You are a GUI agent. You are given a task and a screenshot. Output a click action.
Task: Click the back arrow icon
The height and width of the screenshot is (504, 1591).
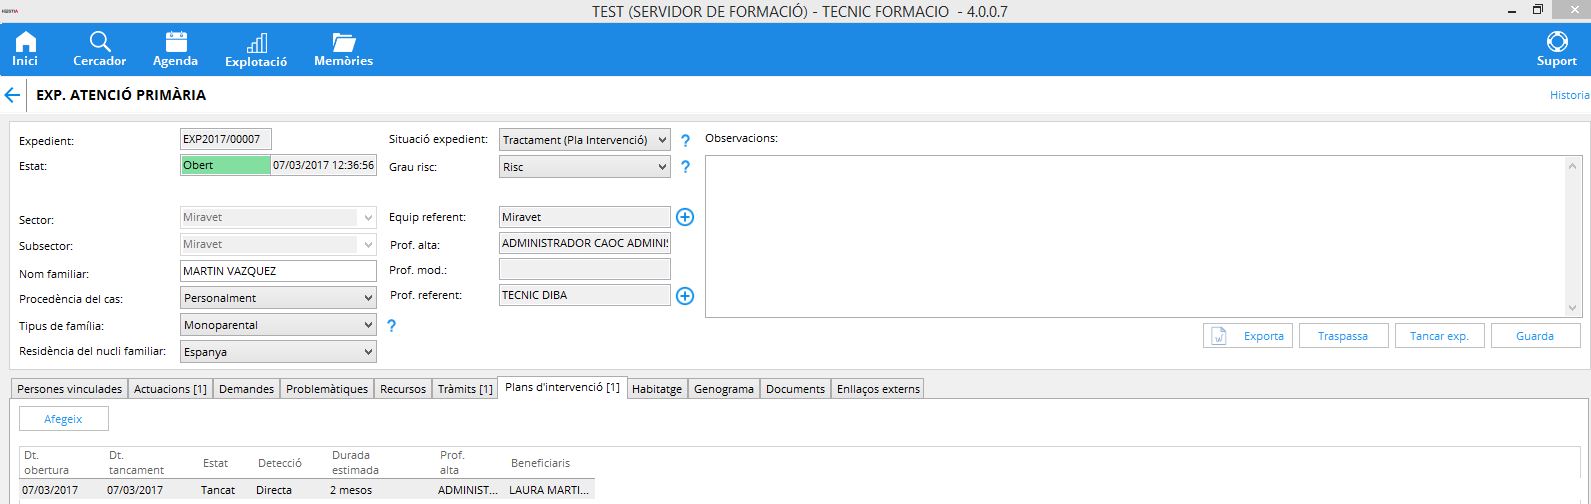point(12,96)
